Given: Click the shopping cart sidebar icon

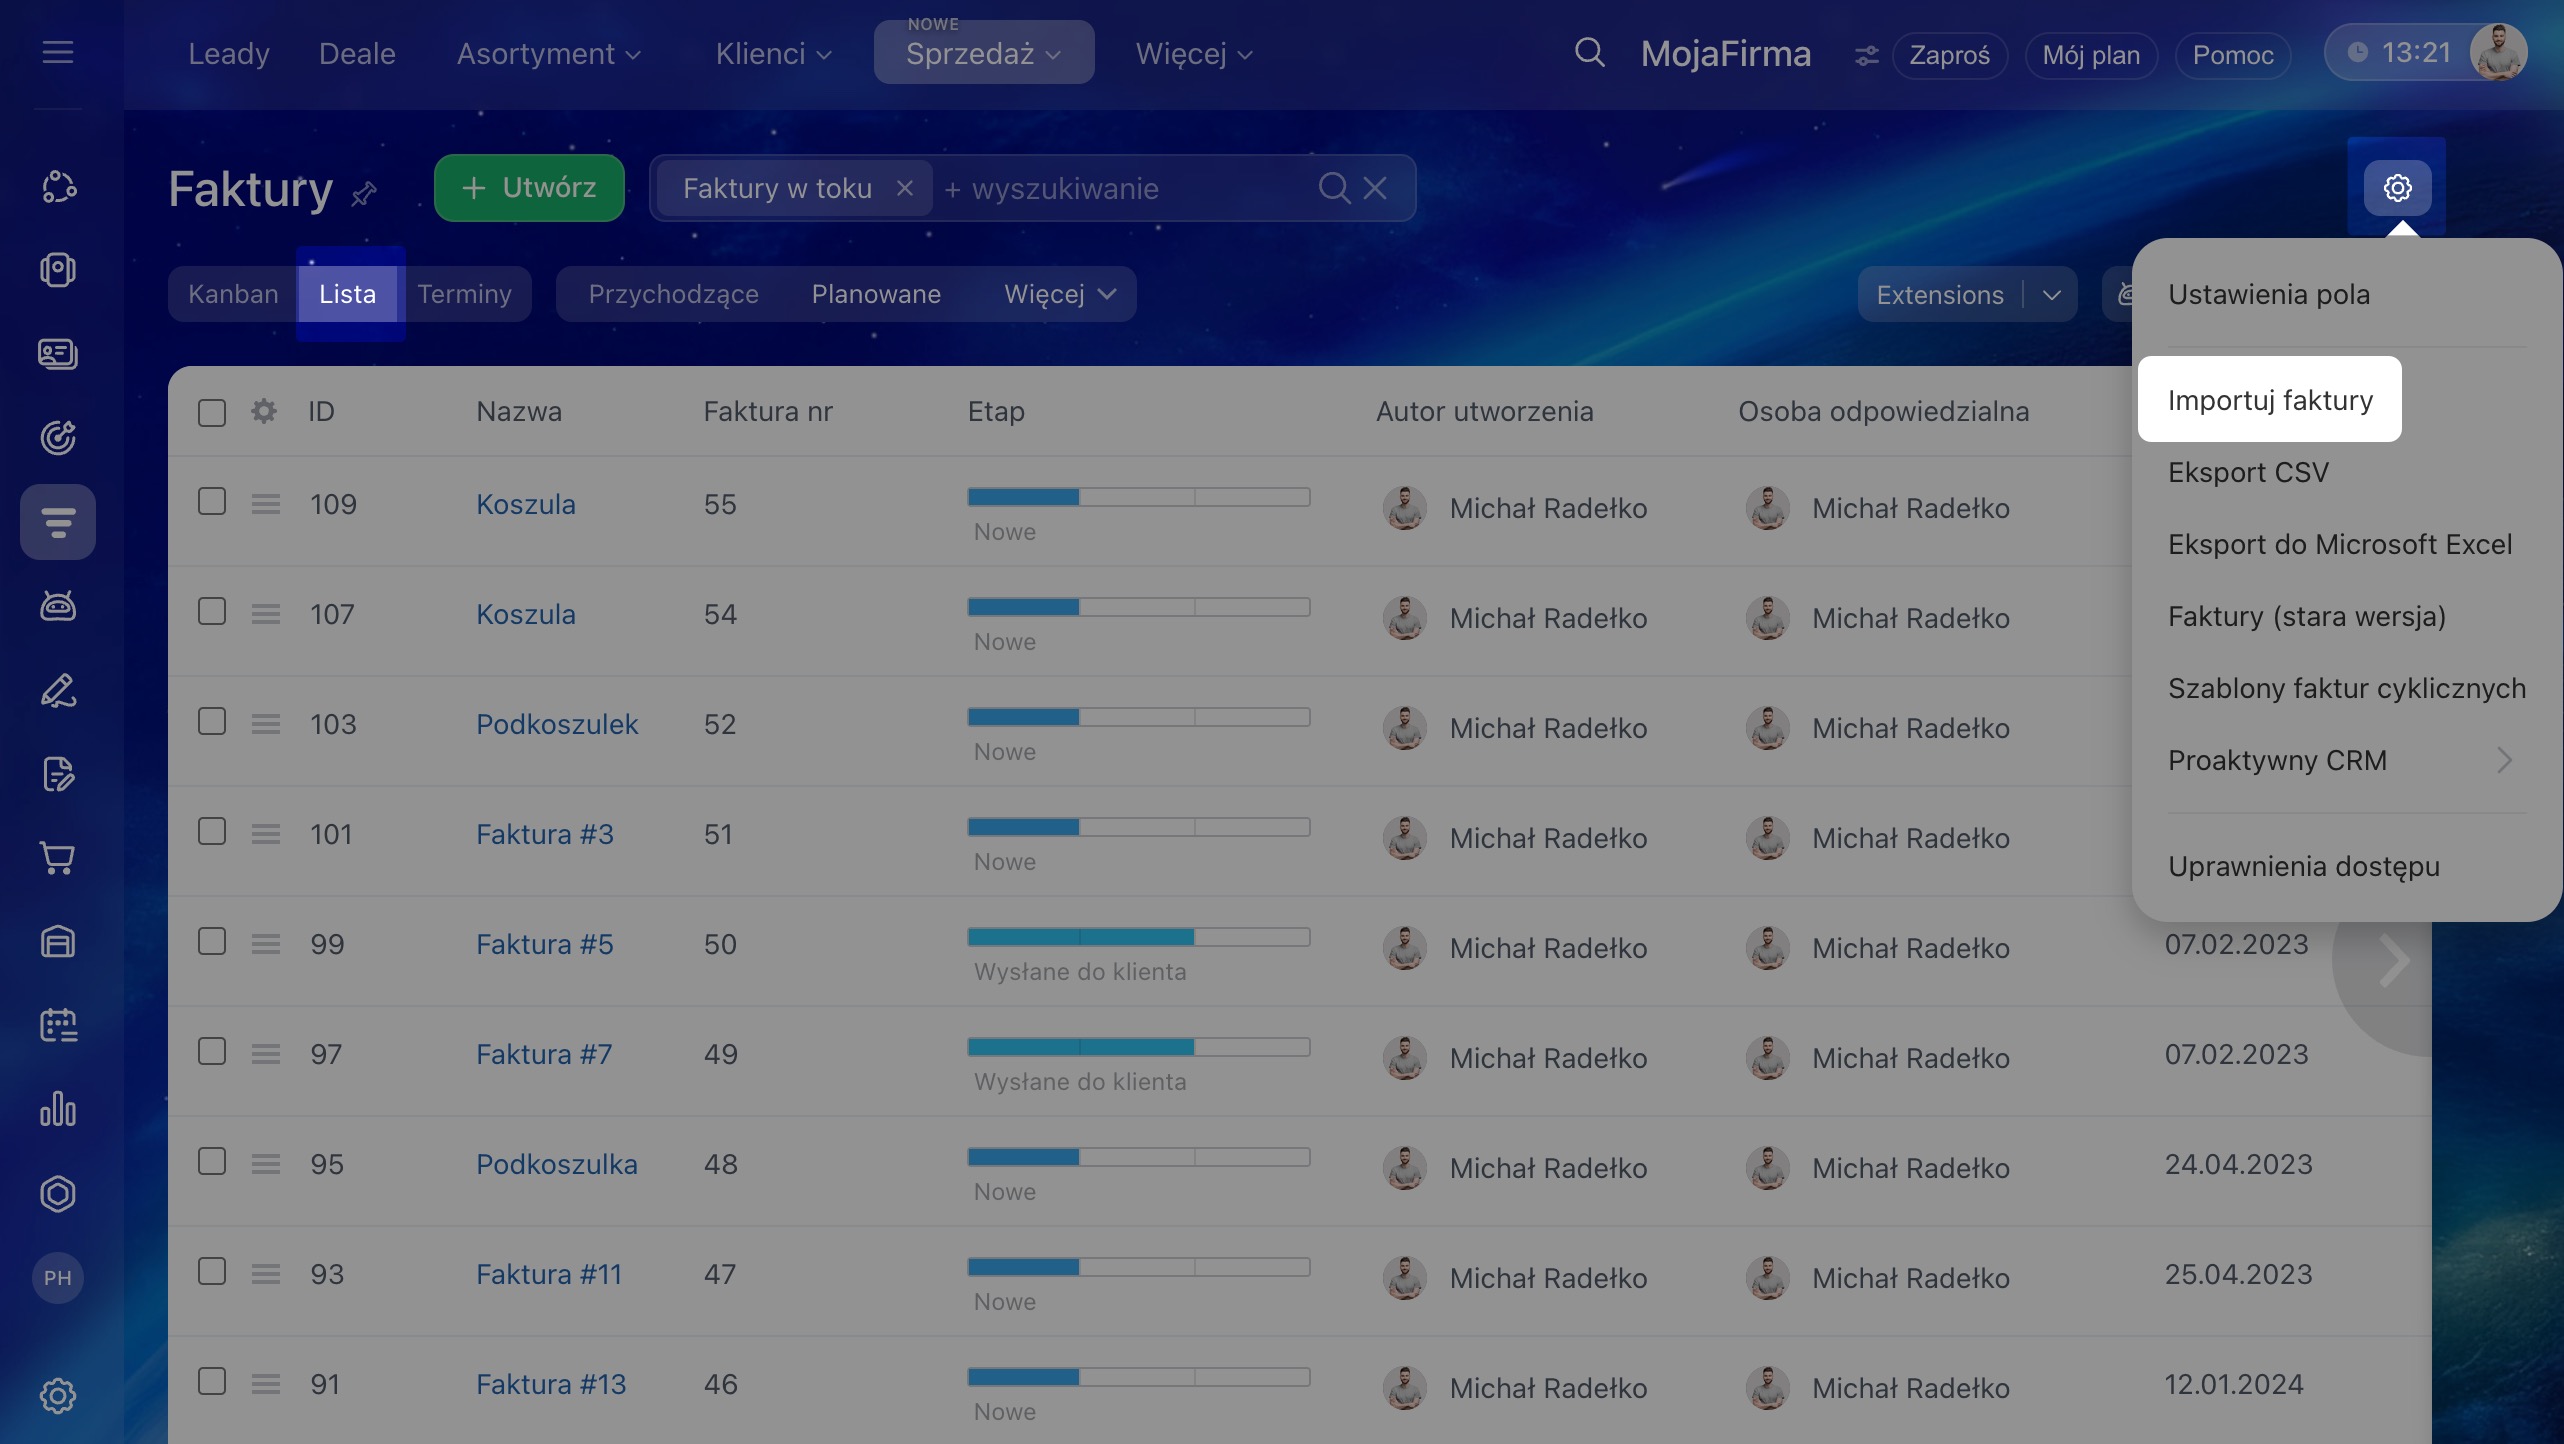Looking at the screenshot, I should click(x=58, y=858).
